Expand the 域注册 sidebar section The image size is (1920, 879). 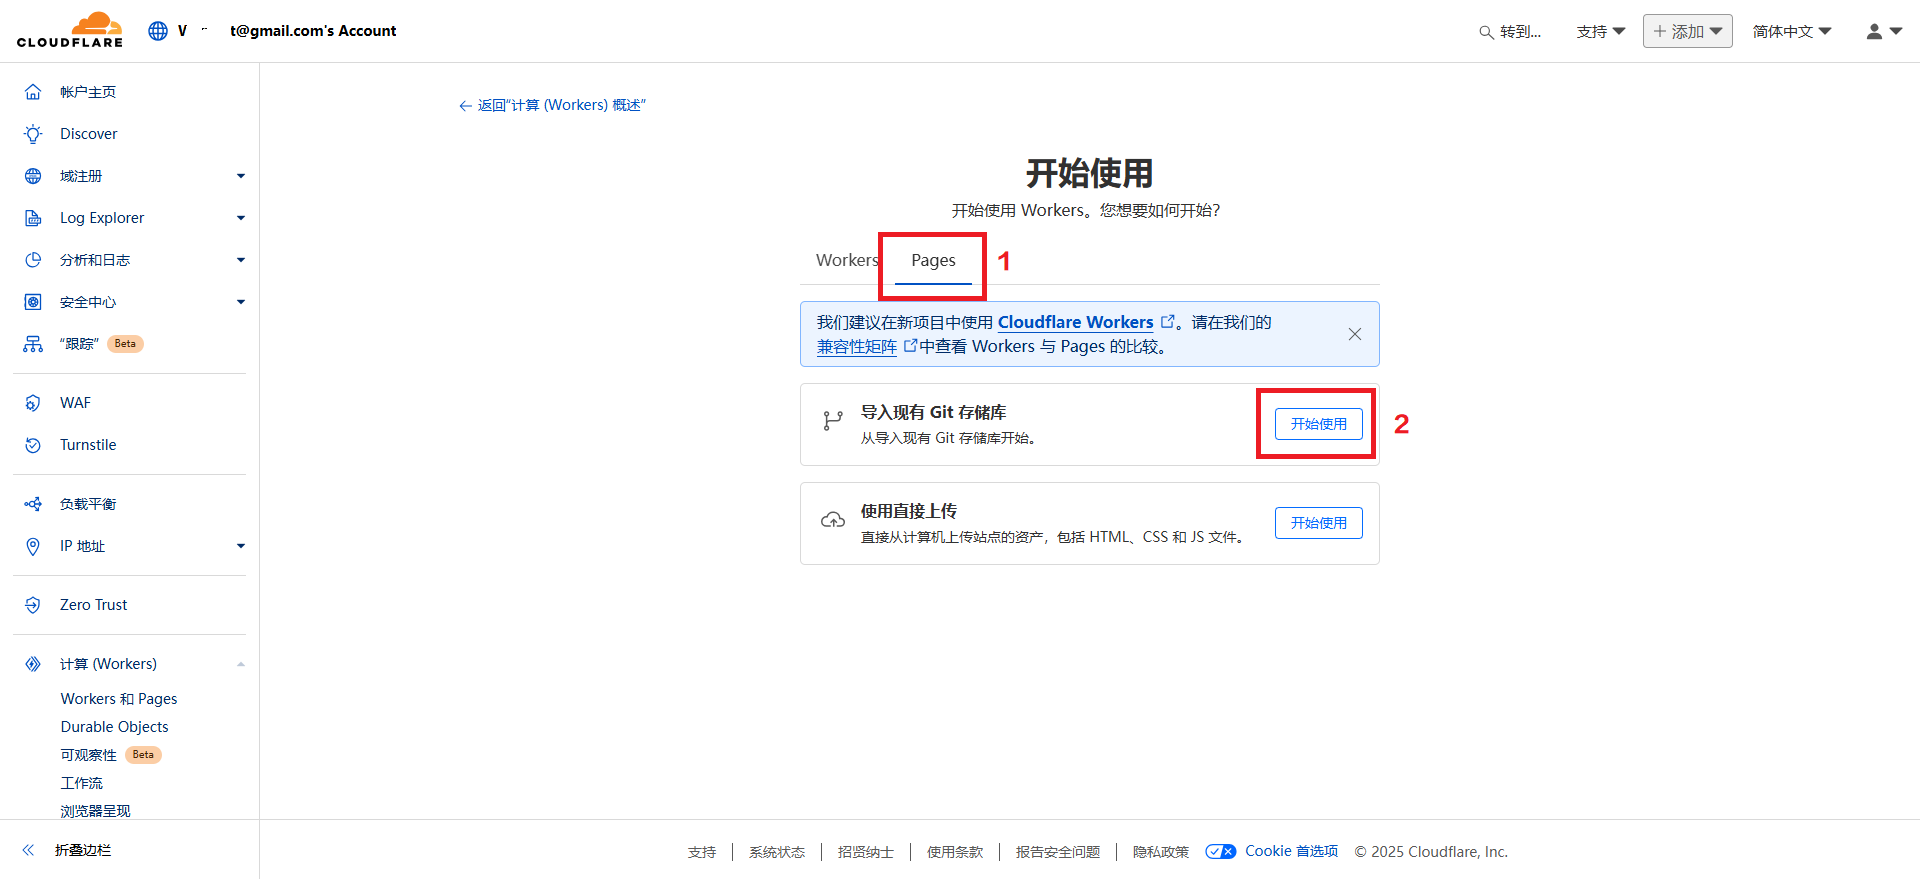point(240,176)
